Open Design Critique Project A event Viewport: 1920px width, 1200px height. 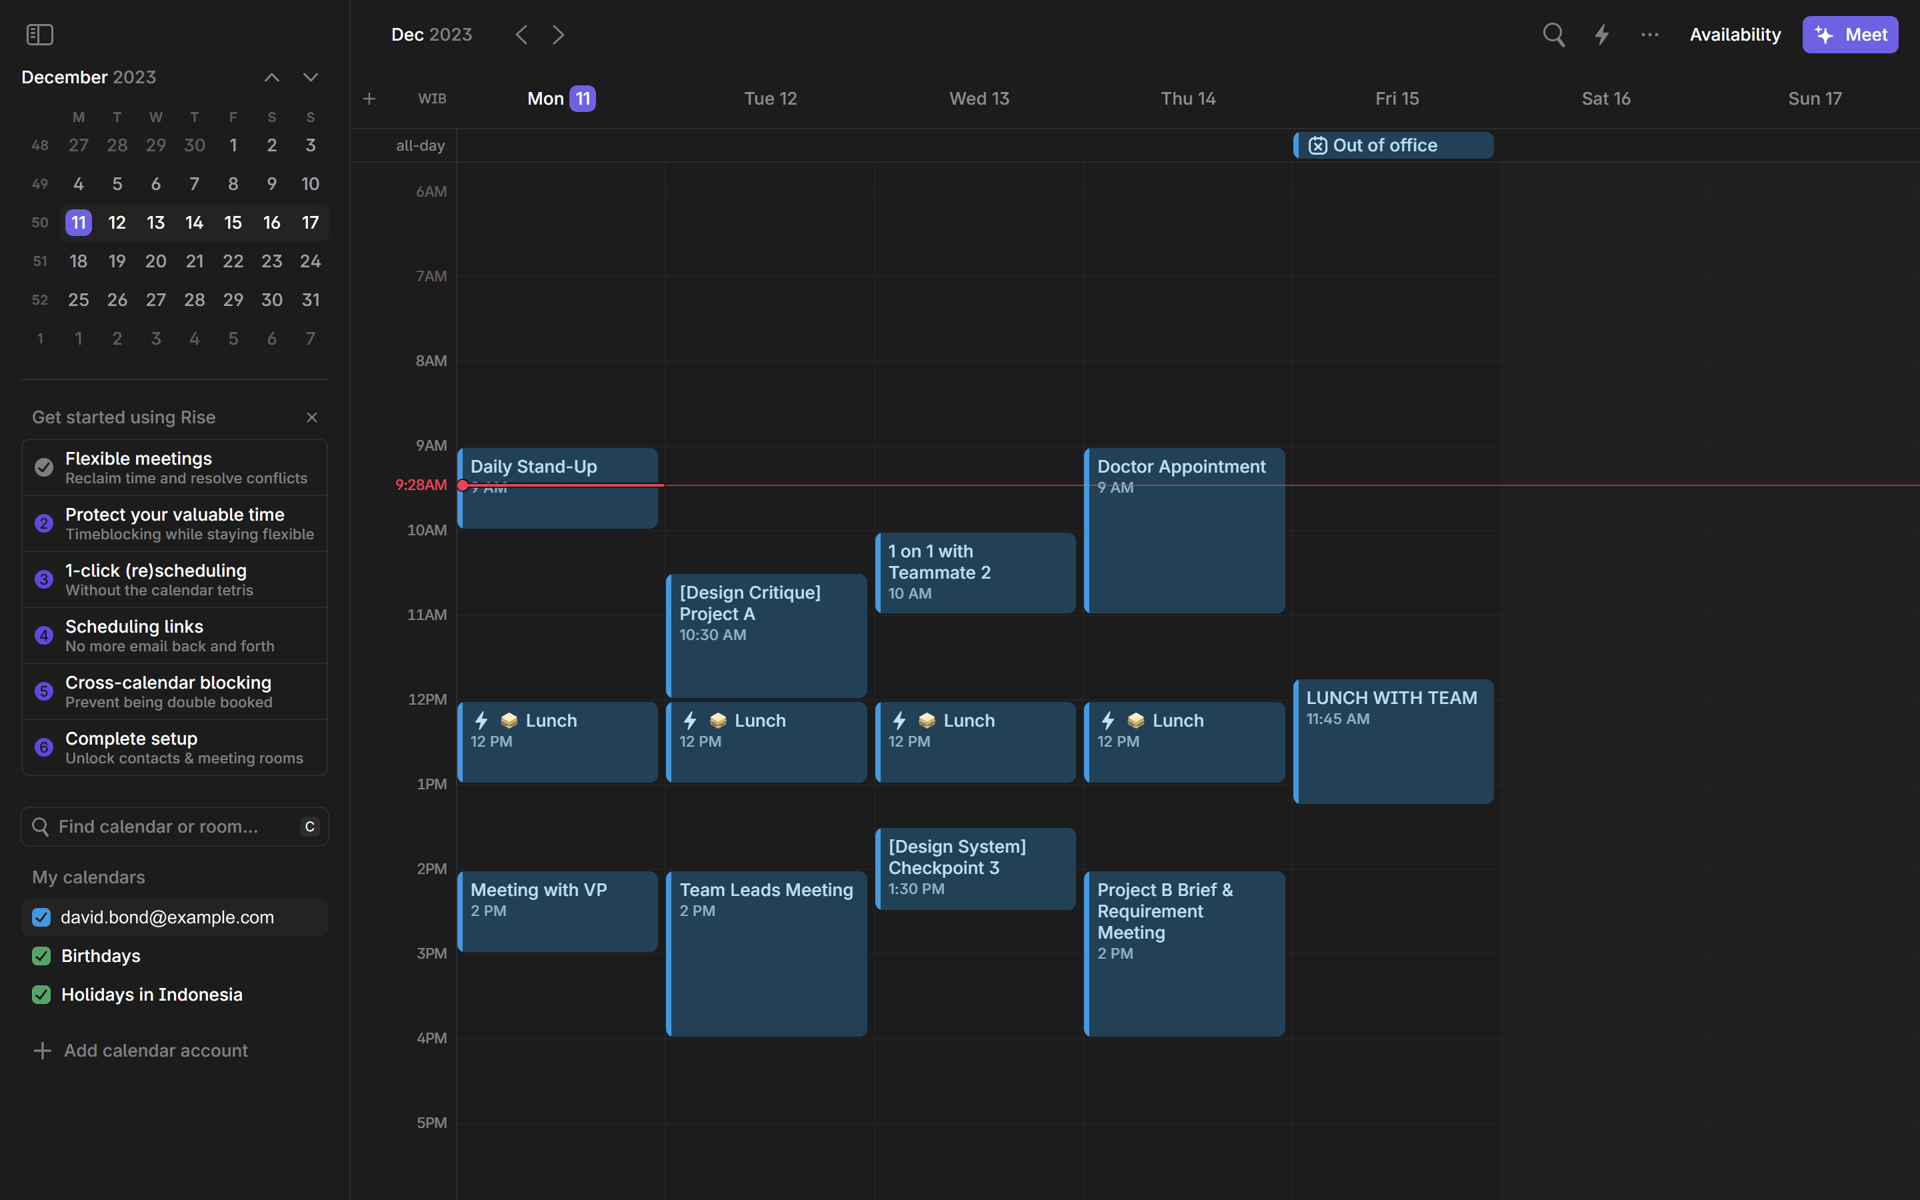pos(767,636)
